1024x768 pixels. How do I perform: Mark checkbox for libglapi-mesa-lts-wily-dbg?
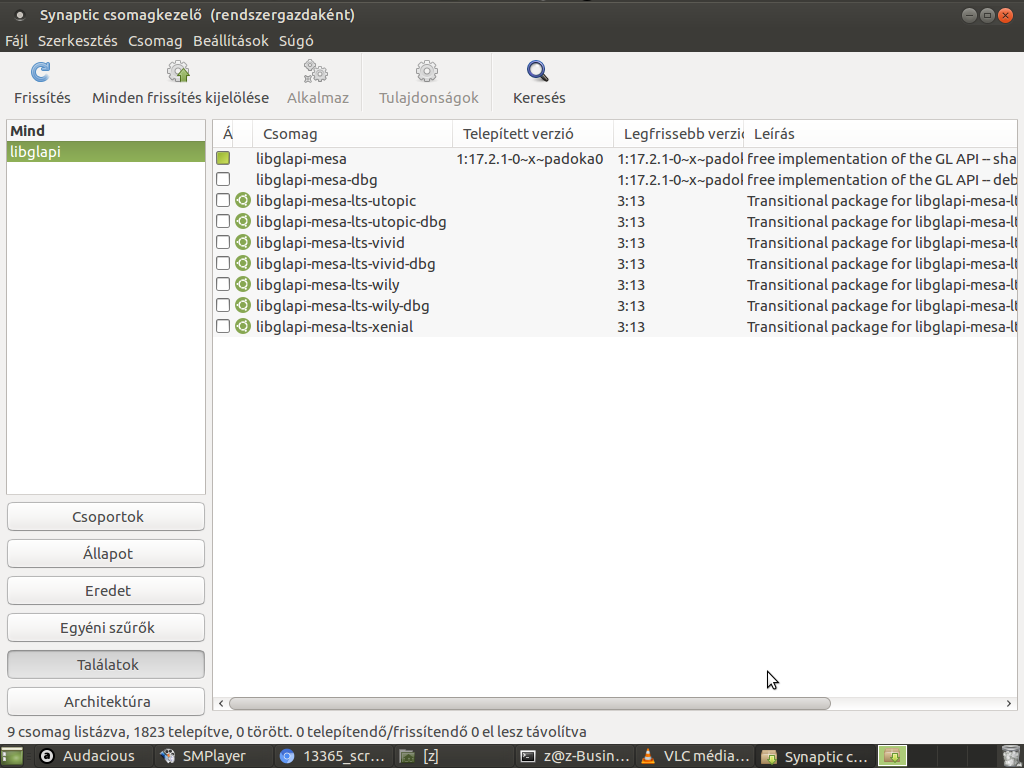pyautogui.click(x=223, y=305)
